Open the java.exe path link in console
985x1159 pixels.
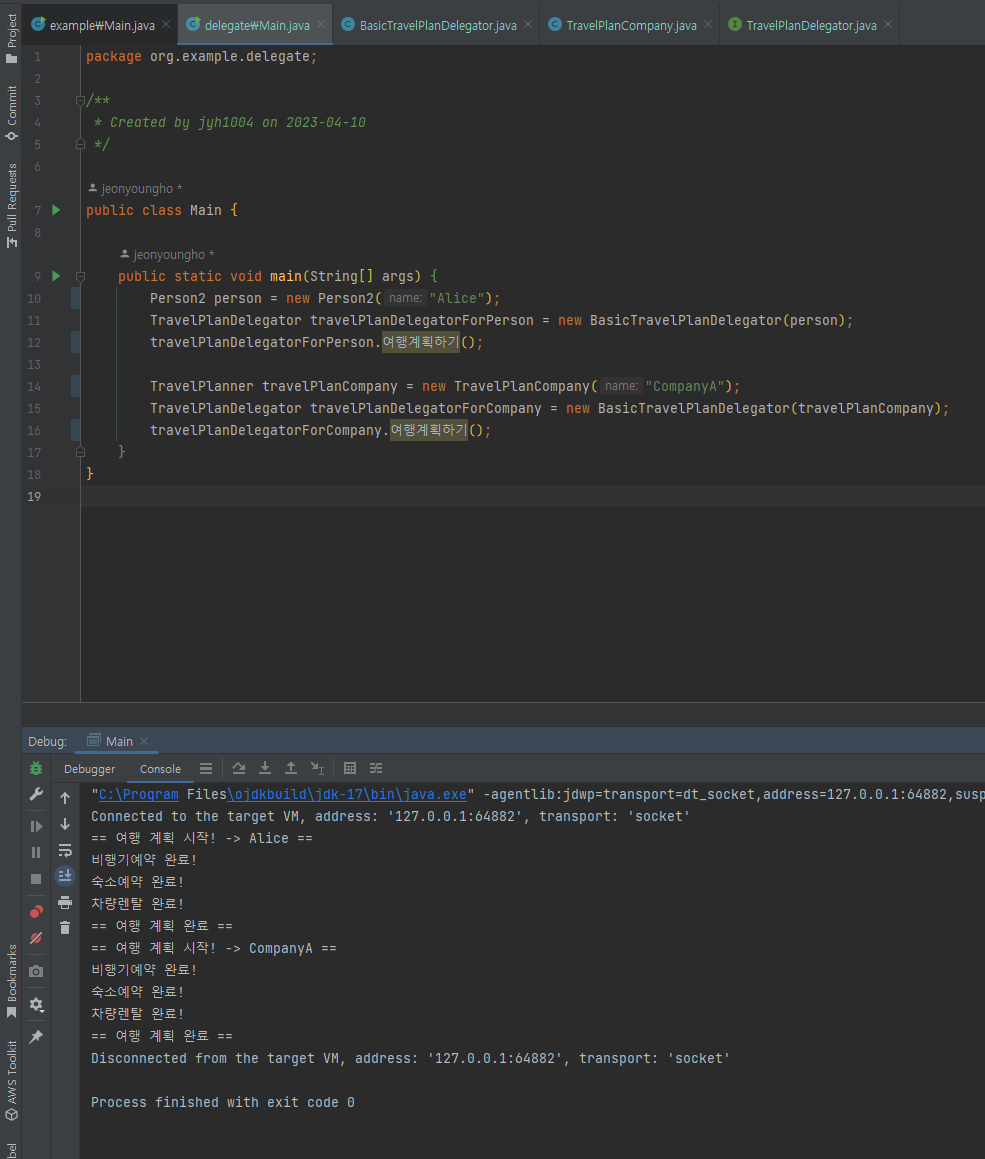point(347,794)
